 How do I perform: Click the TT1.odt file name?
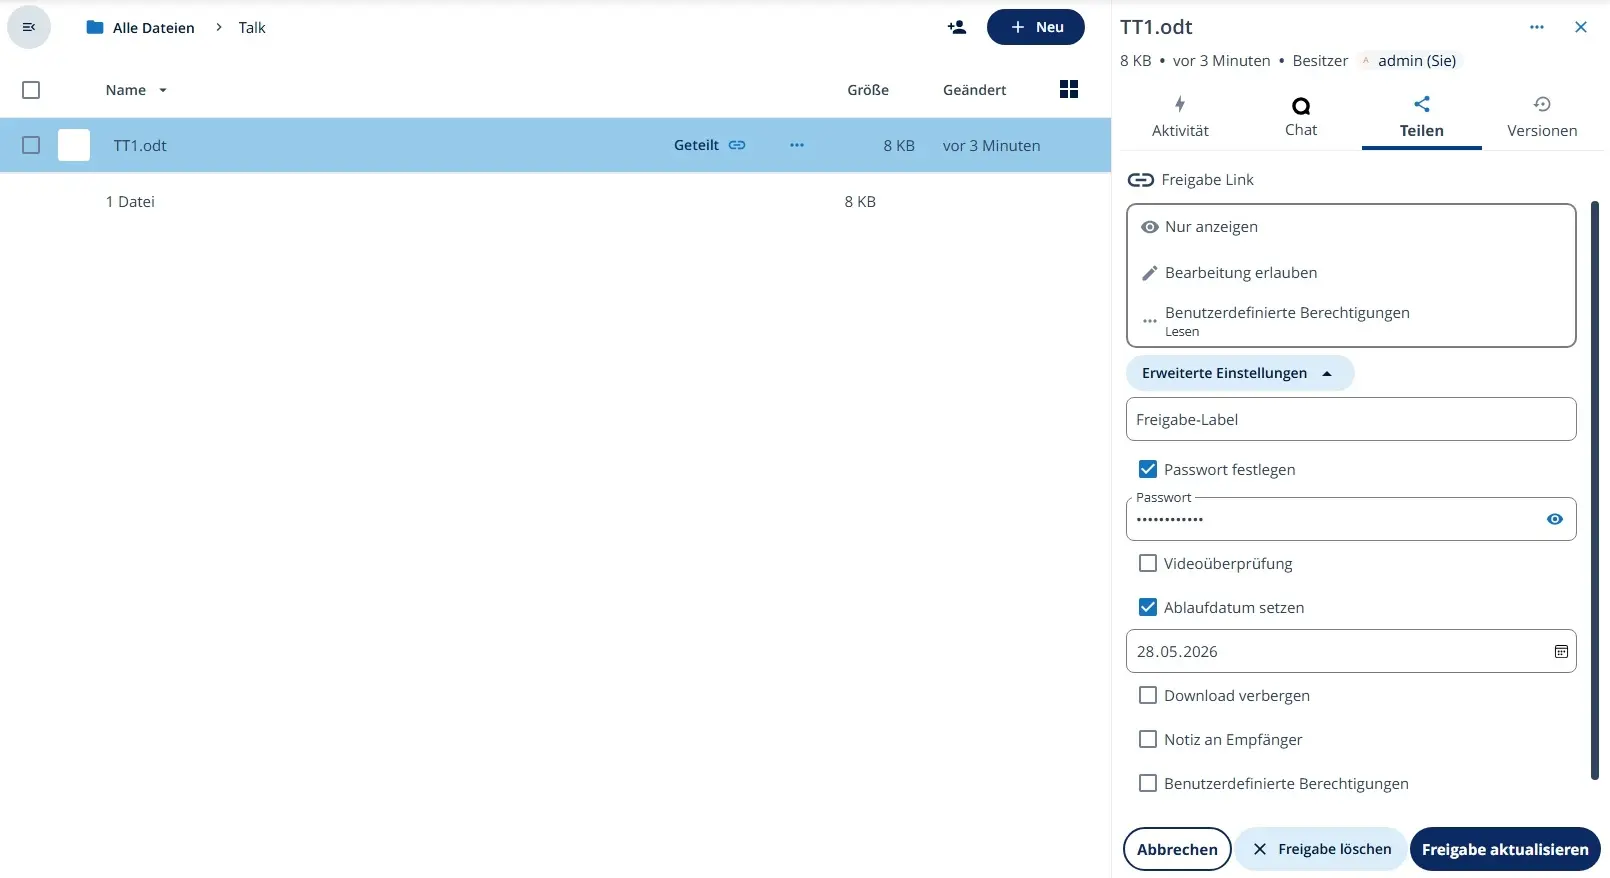click(x=140, y=145)
